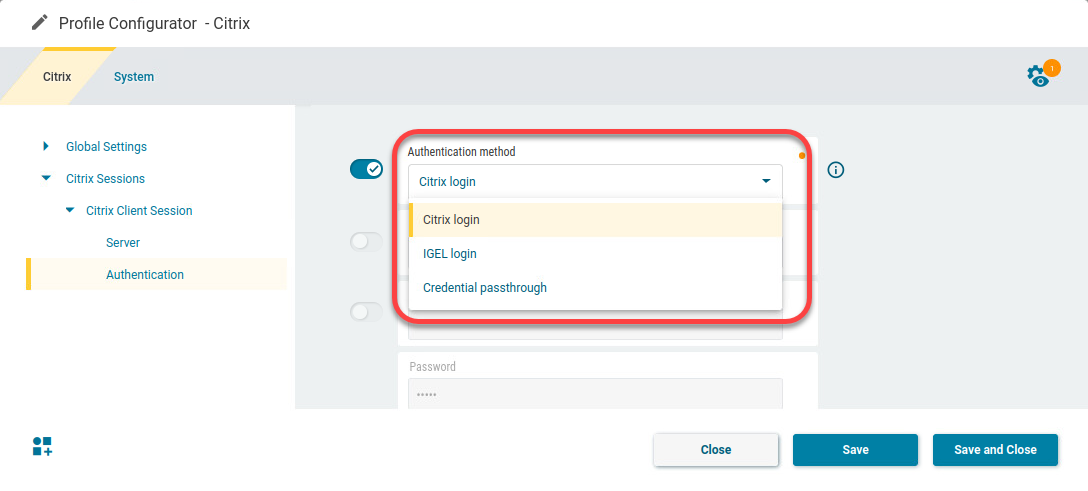
Task: Click the Password input field
Action: tap(595, 394)
